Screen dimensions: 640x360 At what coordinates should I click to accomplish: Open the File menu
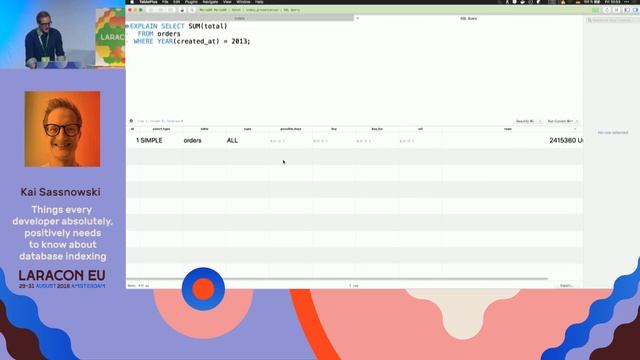coord(165,2)
